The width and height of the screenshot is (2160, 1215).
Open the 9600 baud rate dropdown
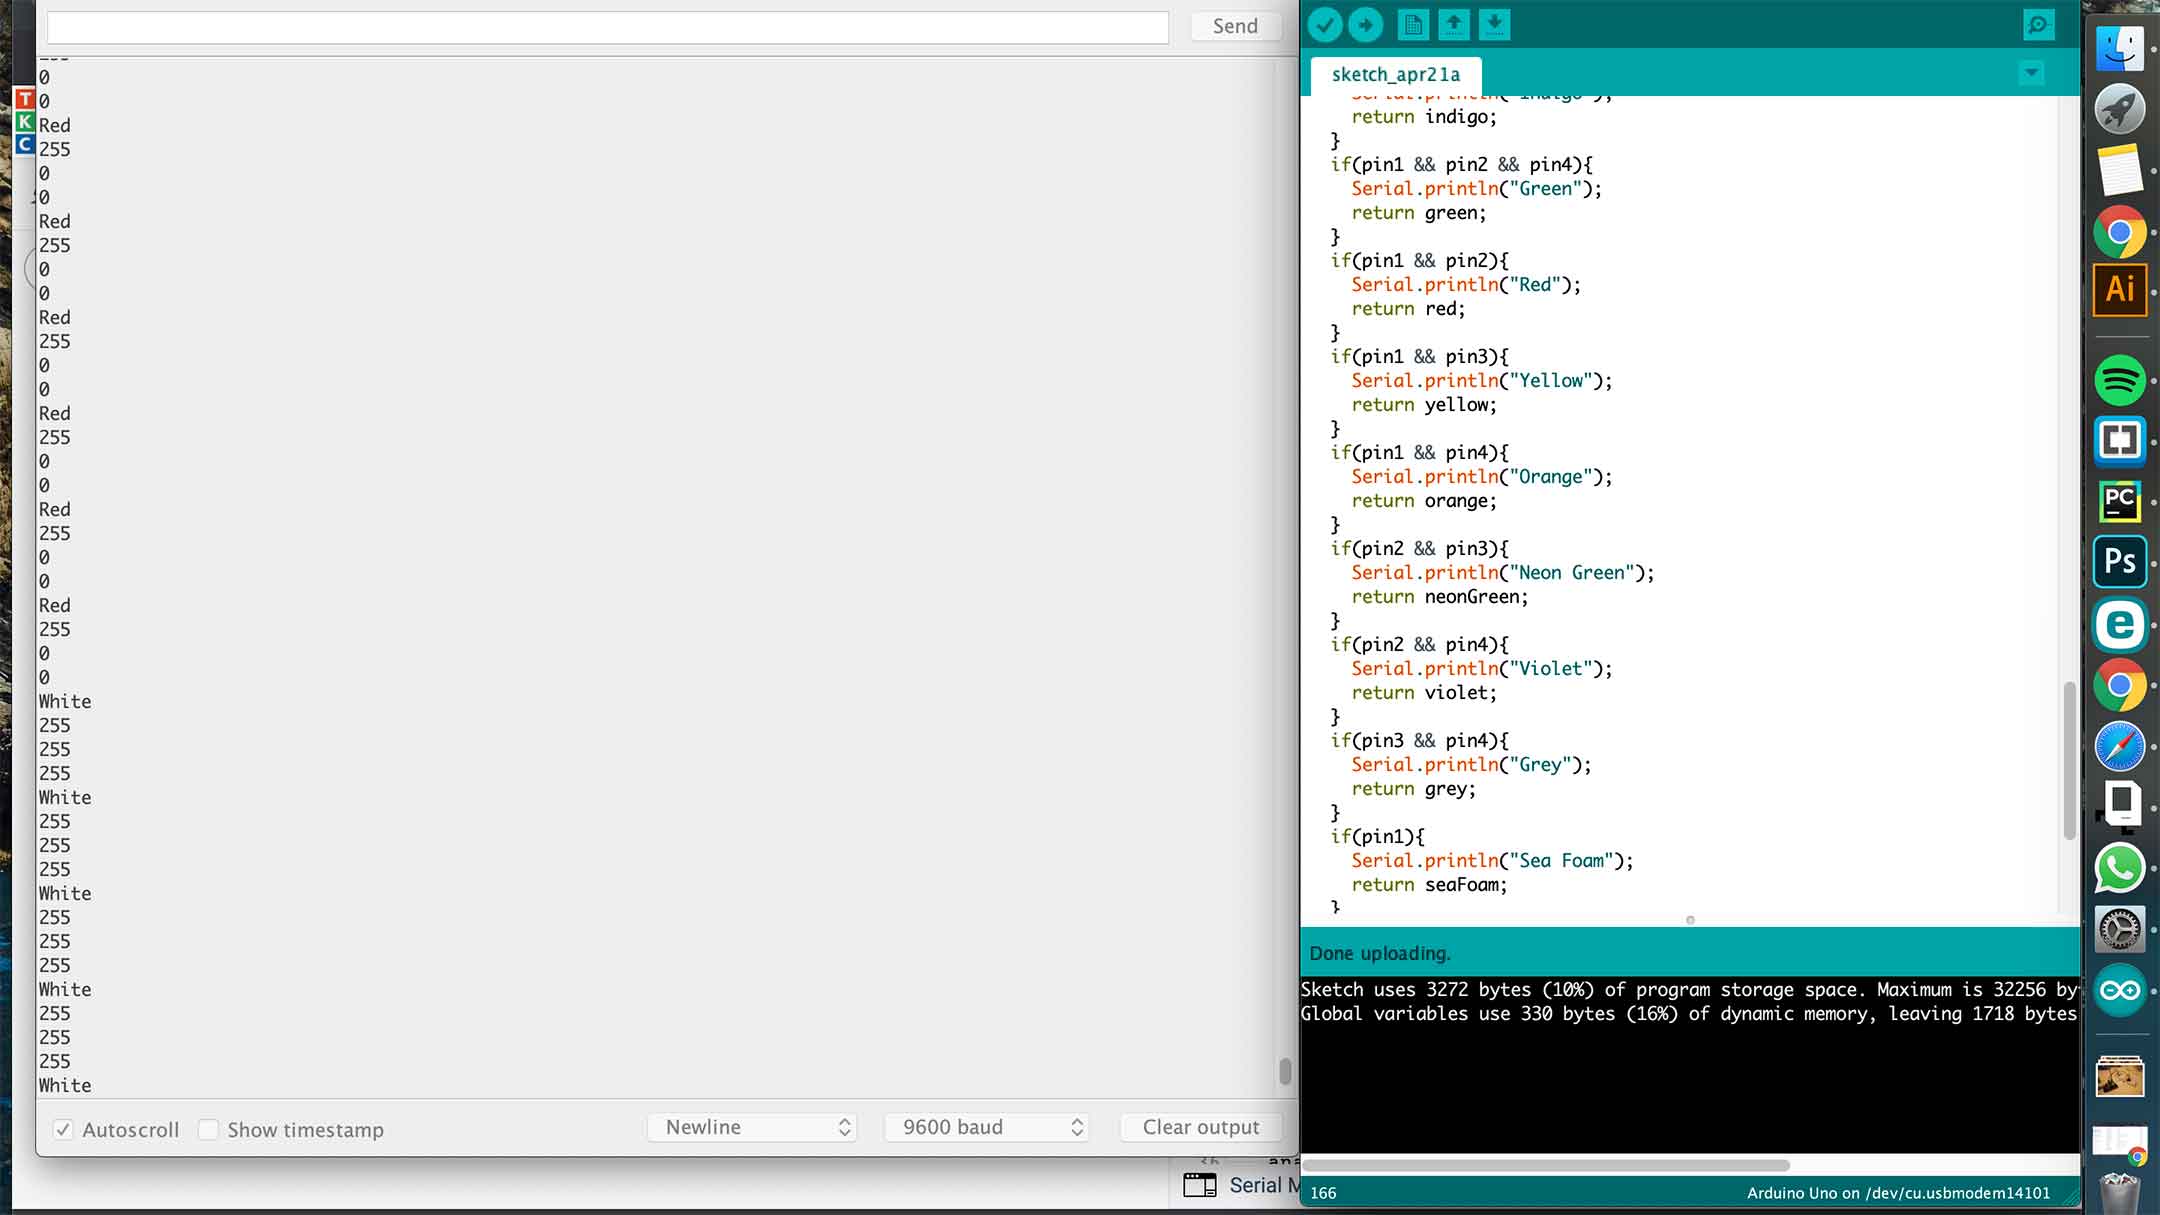pos(986,1127)
